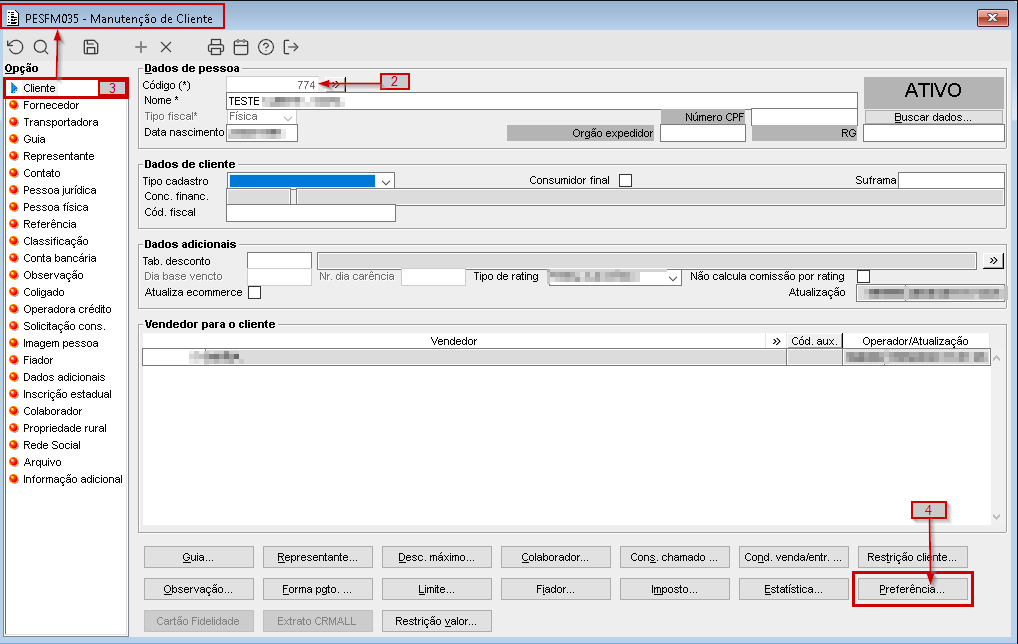Select Cliente in the Opção list

tap(39, 88)
